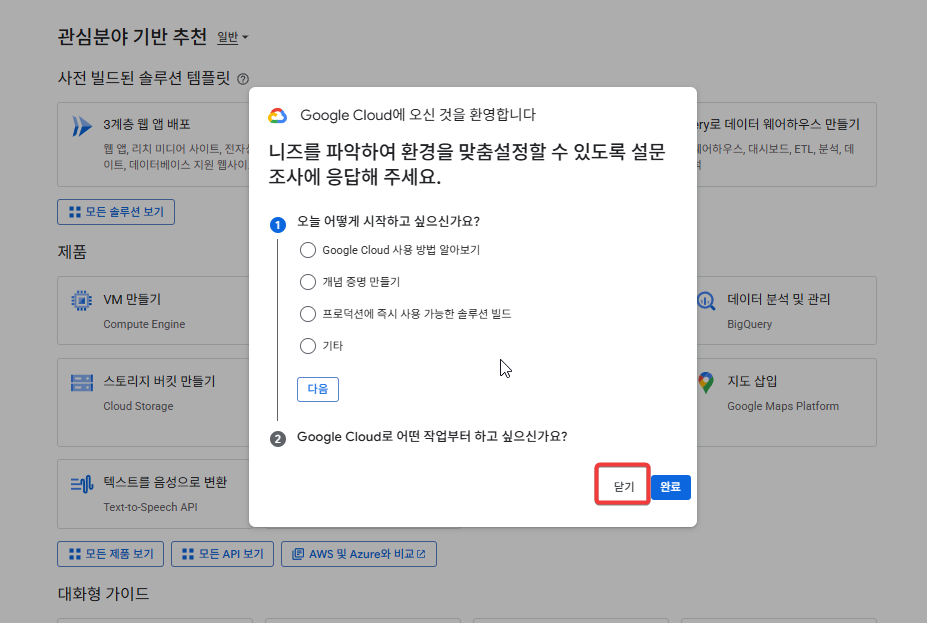Click 모든 API 보기 button

pyautogui.click(x=222, y=554)
